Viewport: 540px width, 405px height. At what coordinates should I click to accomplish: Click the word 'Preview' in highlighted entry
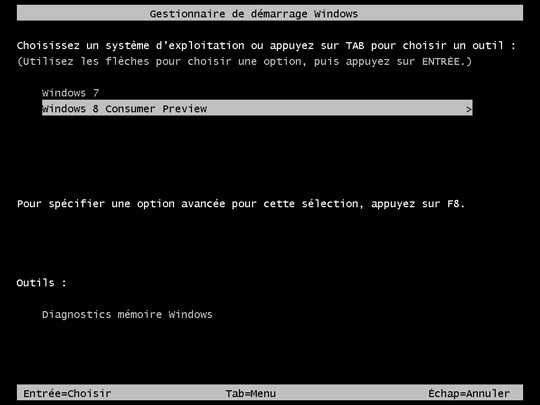coord(185,109)
